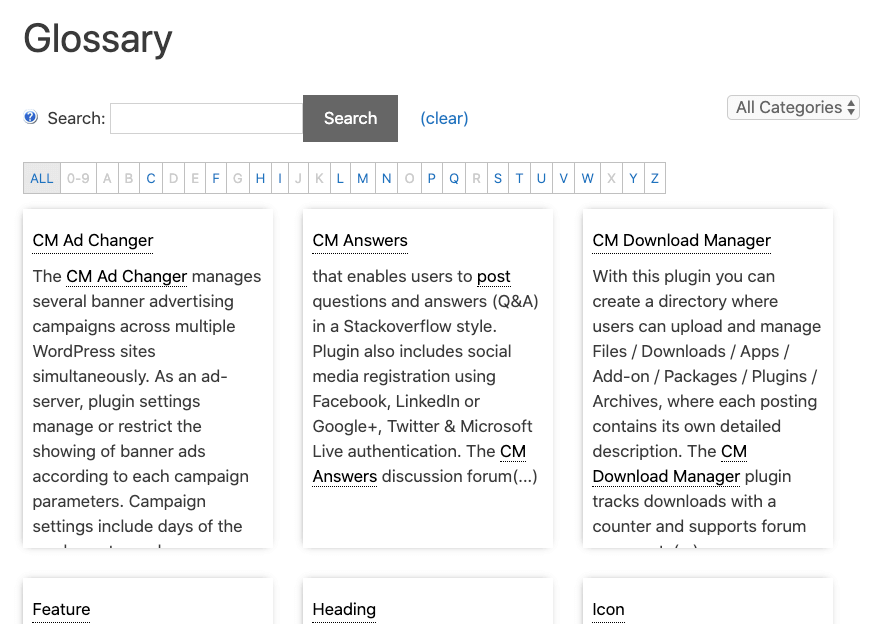The height and width of the screenshot is (624, 884).
Task: Click the (clear) link
Action: [444, 118]
